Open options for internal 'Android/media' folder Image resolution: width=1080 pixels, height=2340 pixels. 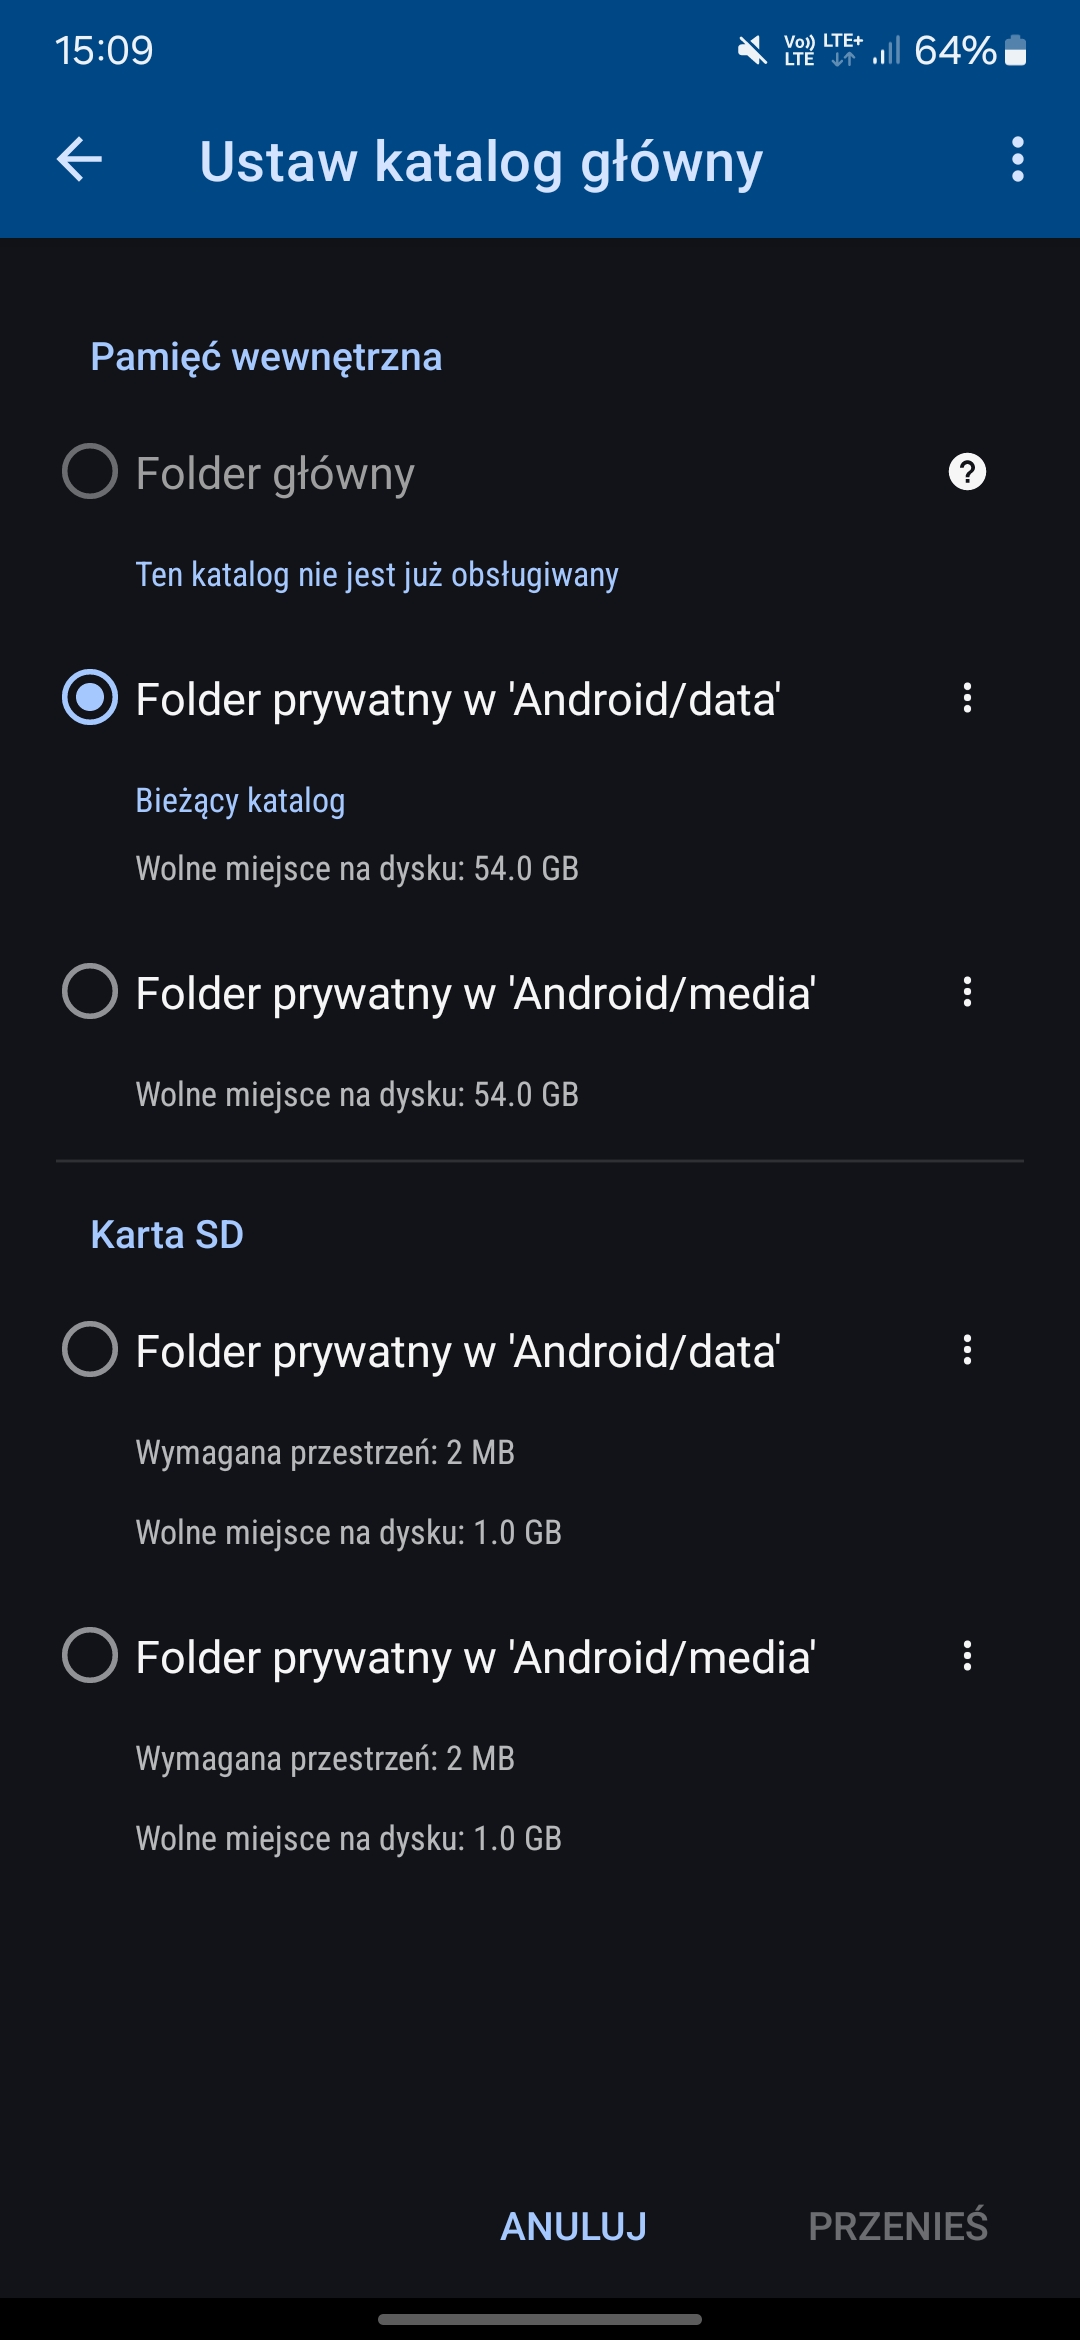pyautogui.click(x=966, y=992)
